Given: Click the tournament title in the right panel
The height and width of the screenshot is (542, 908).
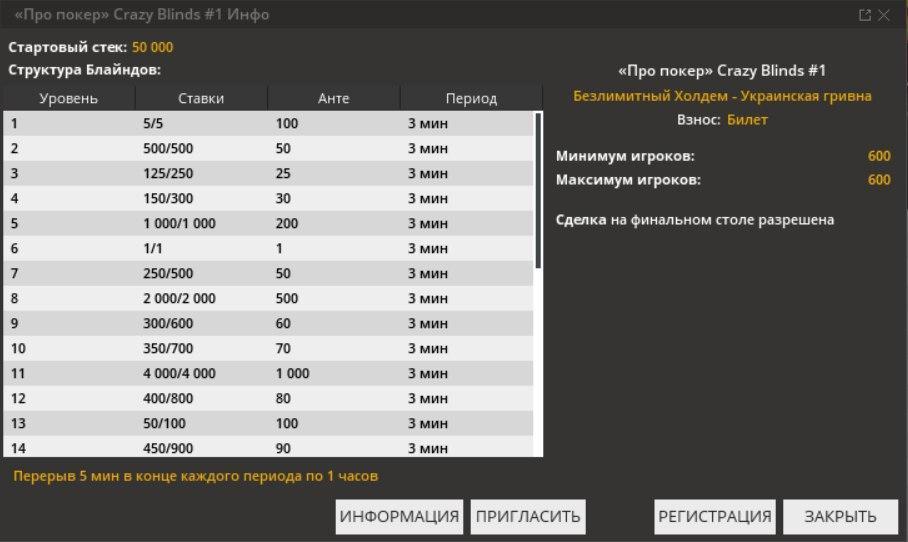Looking at the screenshot, I should click(722, 71).
